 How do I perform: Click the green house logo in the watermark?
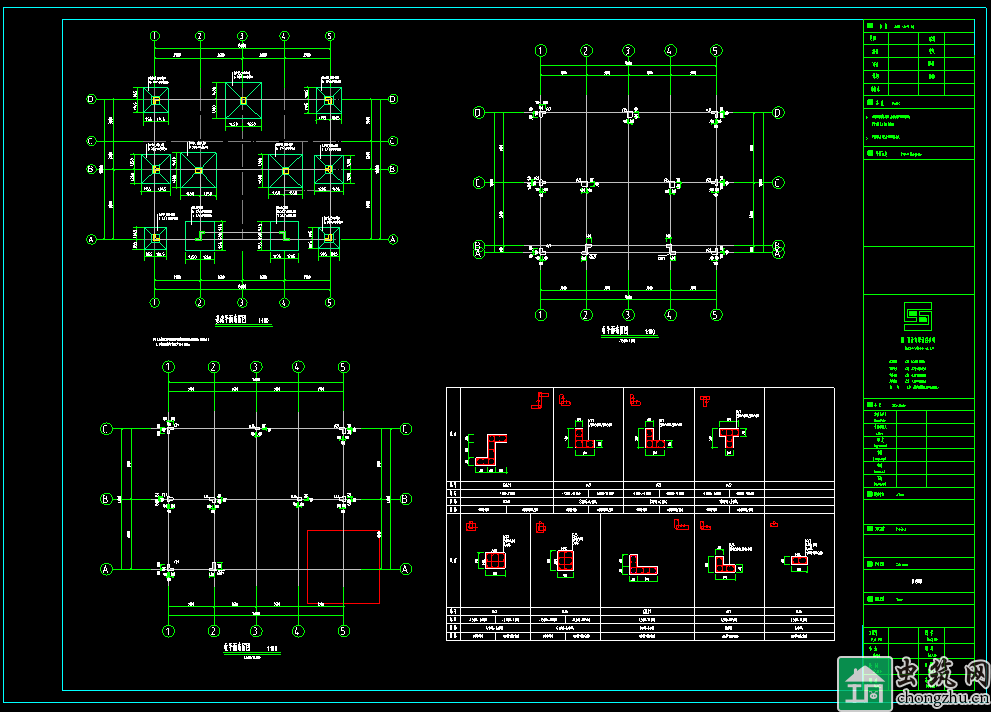862,683
